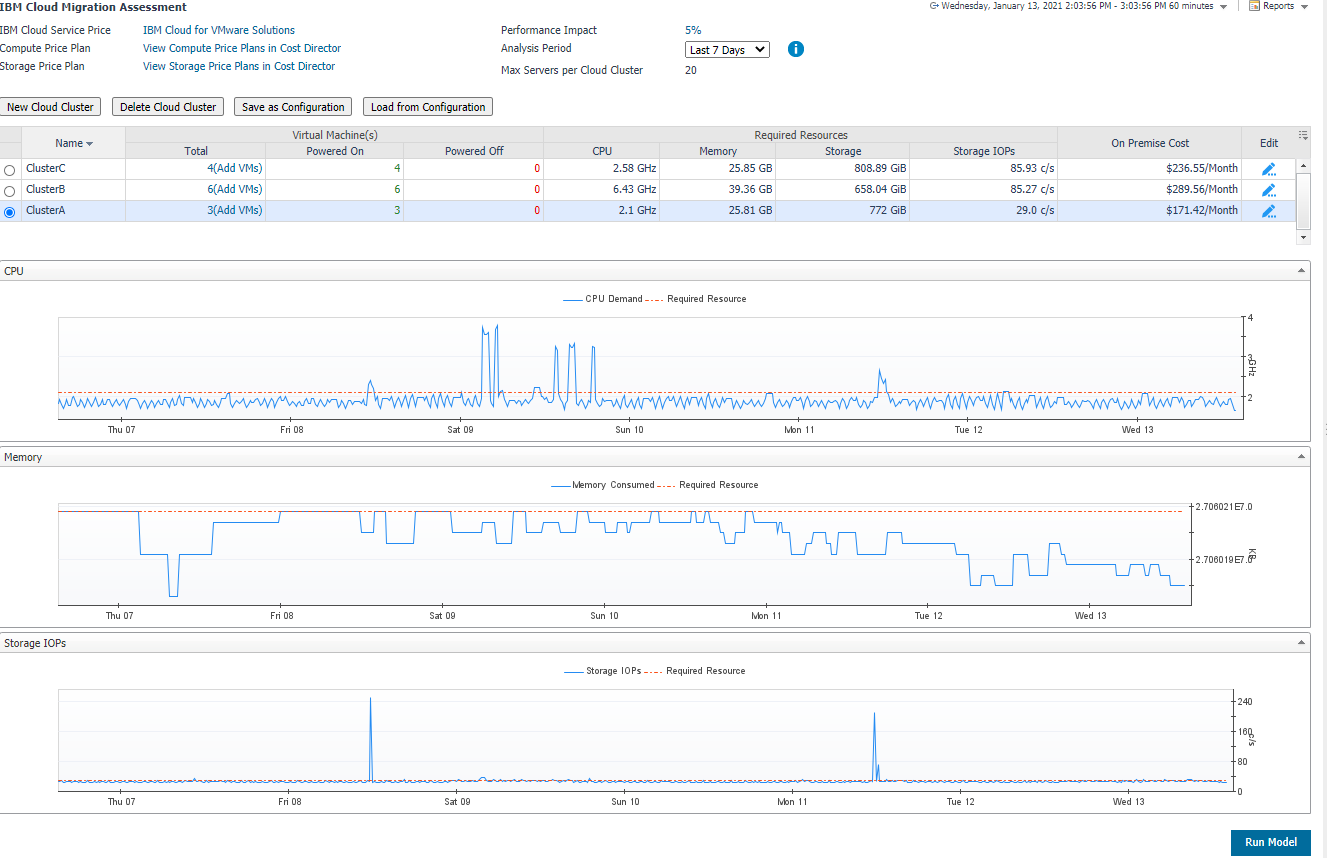Open the blue info icon beside Analysis Period
This screenshot has width=1327, height=858.
coord(796,49)
